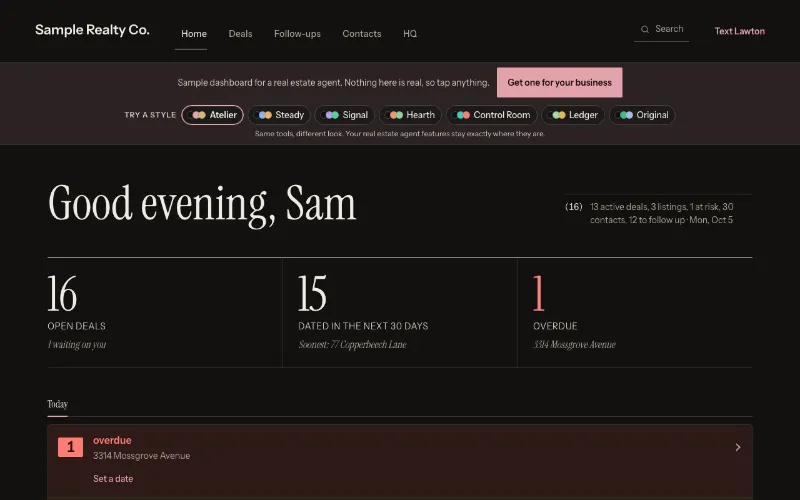800x500 pixels.
Task: Switch to the Original style
Action: (x=642, y=115)
